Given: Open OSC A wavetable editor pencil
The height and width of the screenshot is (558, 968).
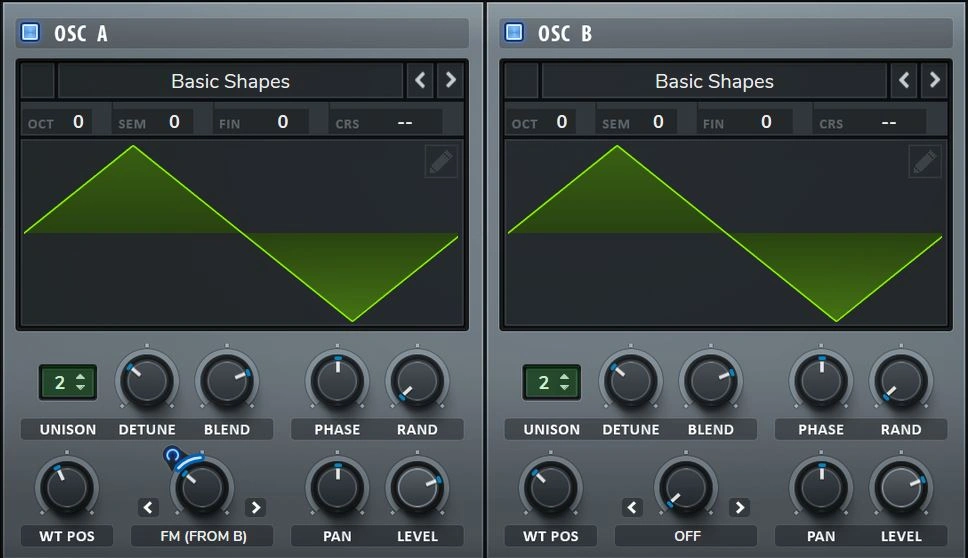Looking at the screenshot, I should 441,162.
